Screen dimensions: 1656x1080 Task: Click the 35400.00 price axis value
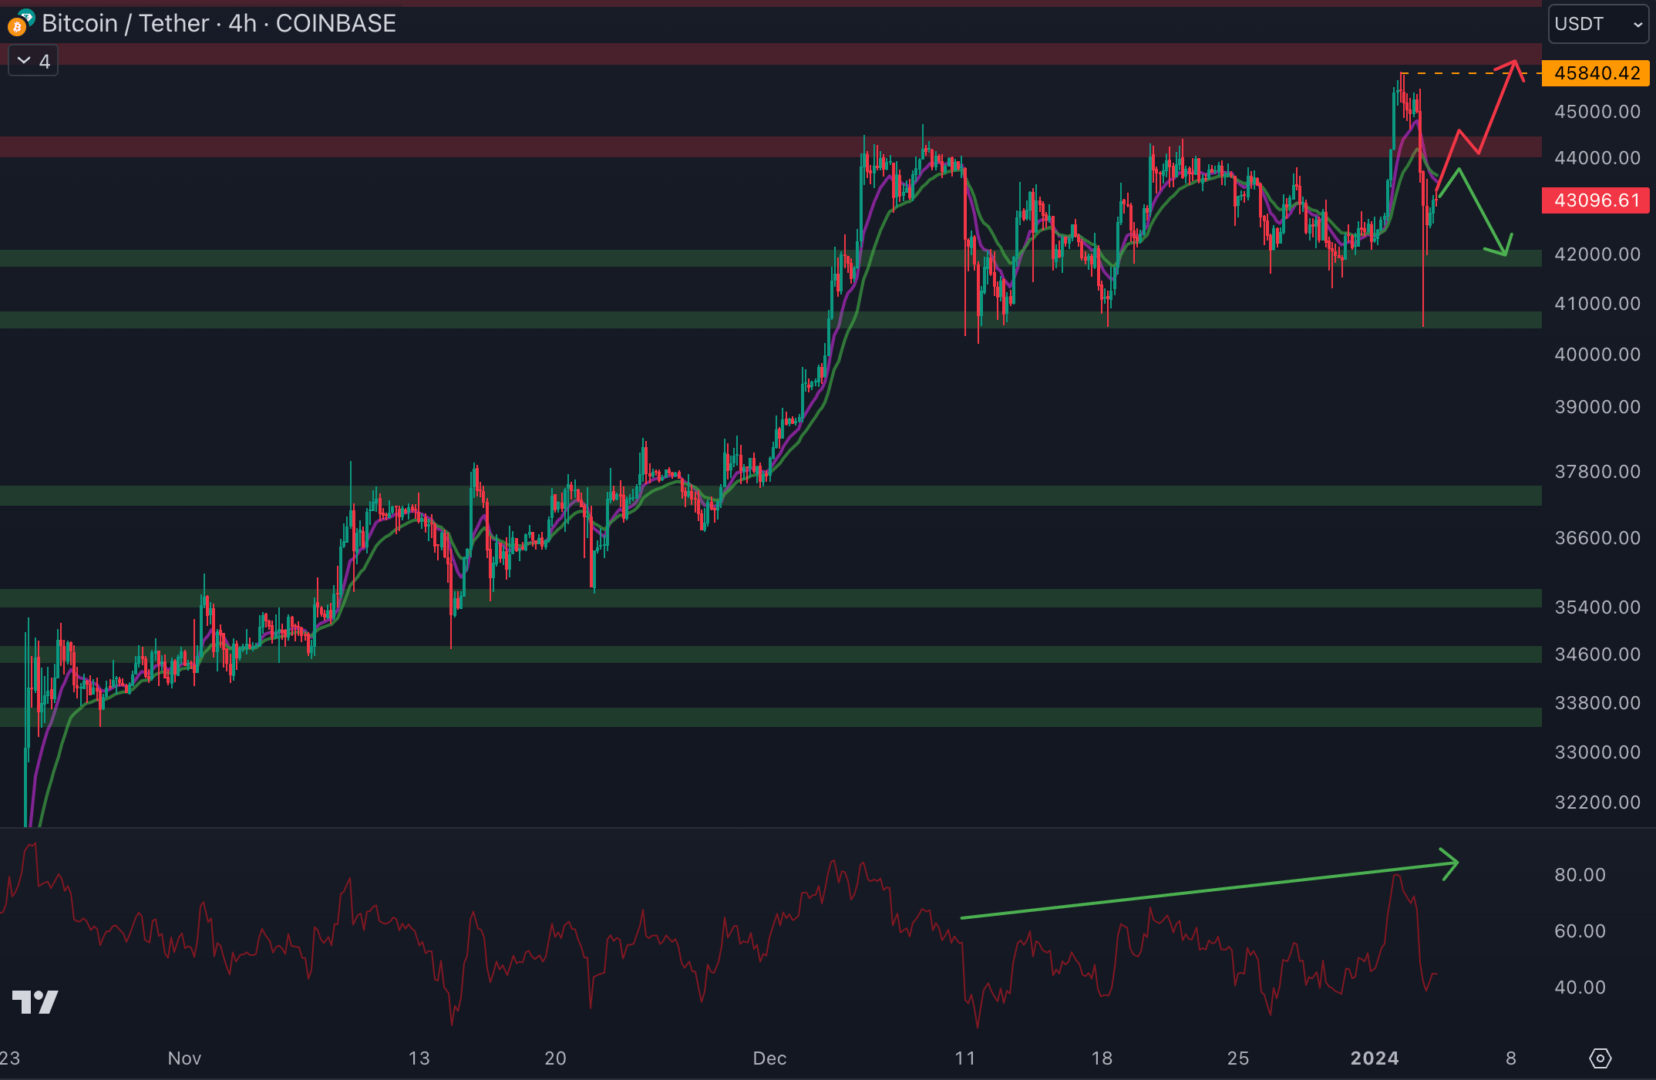(x=1597, y=607)
